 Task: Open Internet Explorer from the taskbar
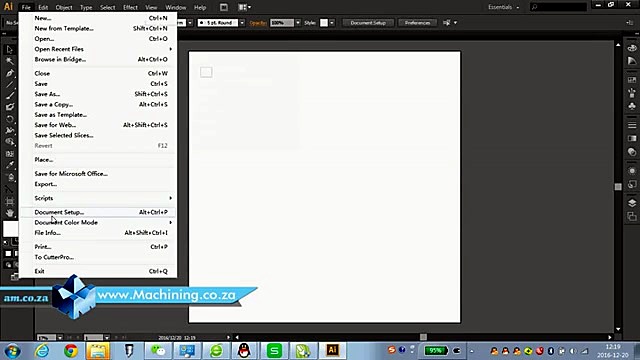tap(42, 351)
